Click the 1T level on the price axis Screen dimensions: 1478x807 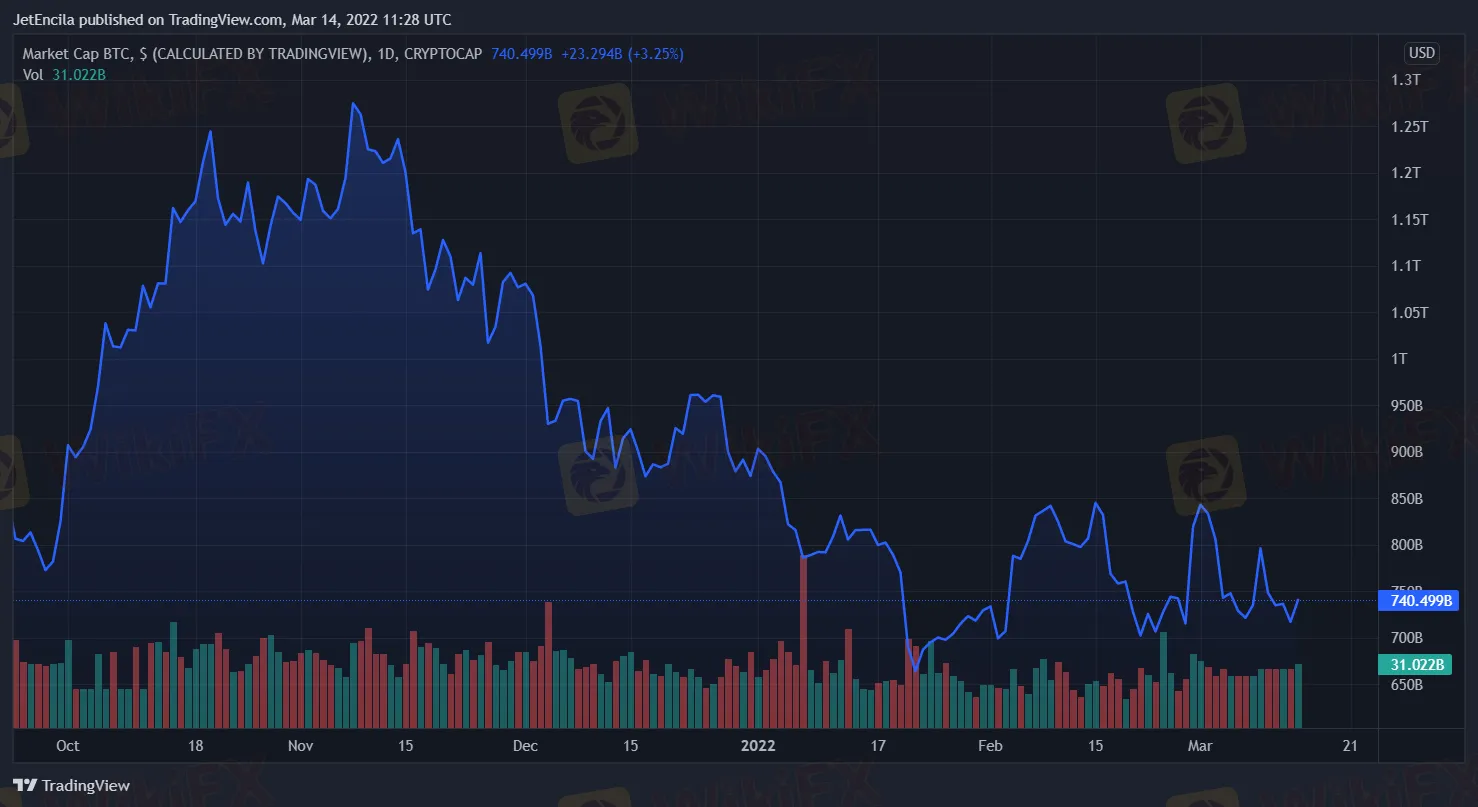coord(1400,359)
